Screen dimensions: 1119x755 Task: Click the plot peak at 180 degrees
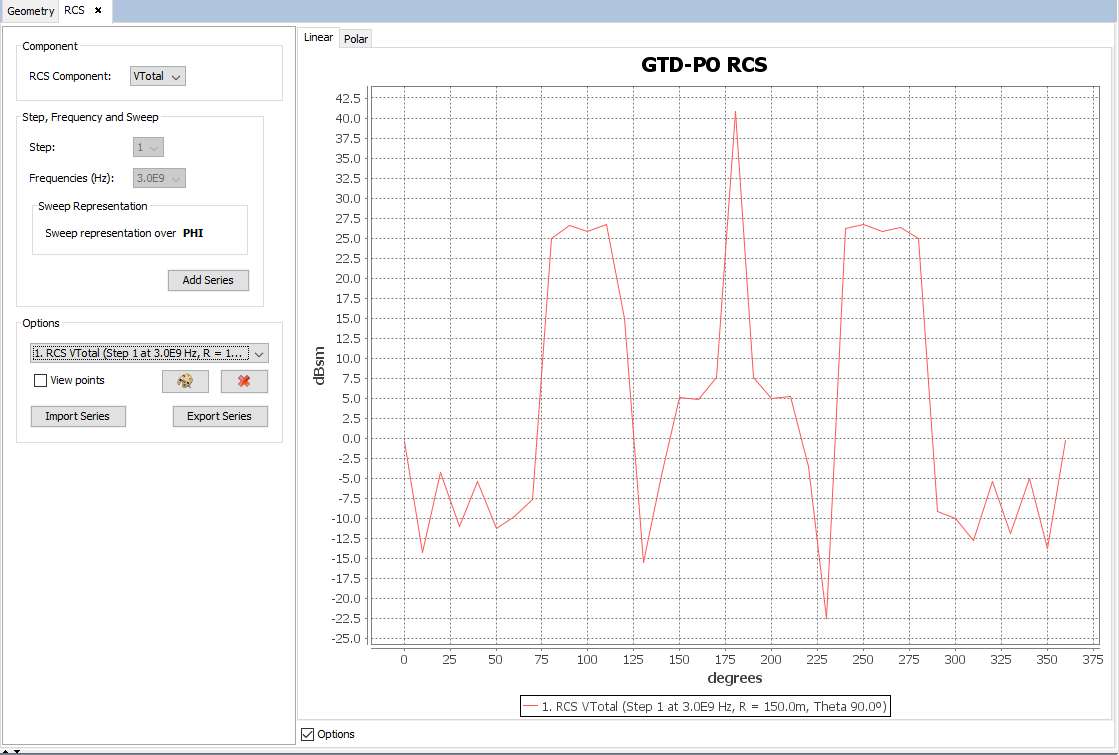point(735,112)
